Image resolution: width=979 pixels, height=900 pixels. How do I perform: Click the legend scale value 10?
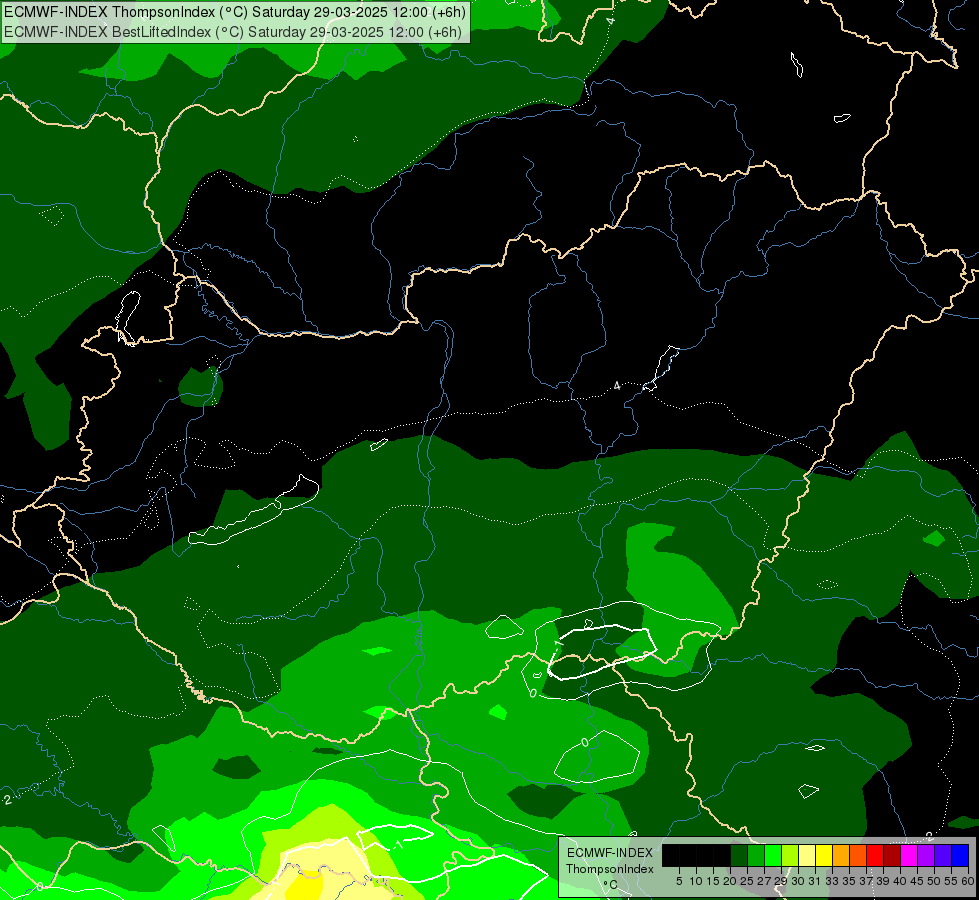point(696,881)
